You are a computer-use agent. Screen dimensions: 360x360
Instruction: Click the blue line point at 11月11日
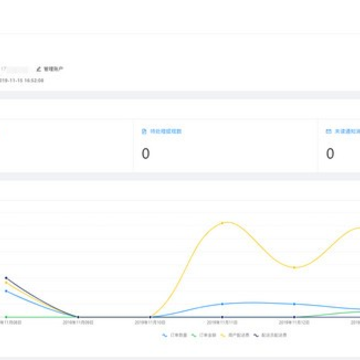tap(222, 304)
